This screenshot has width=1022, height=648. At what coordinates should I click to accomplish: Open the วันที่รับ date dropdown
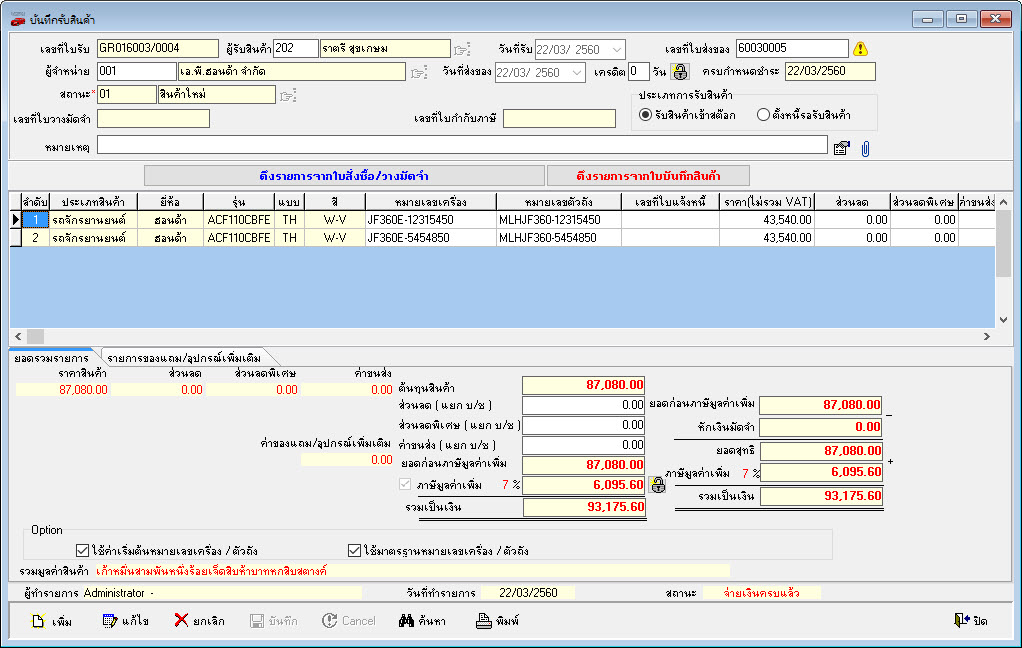tap(617, 50)
